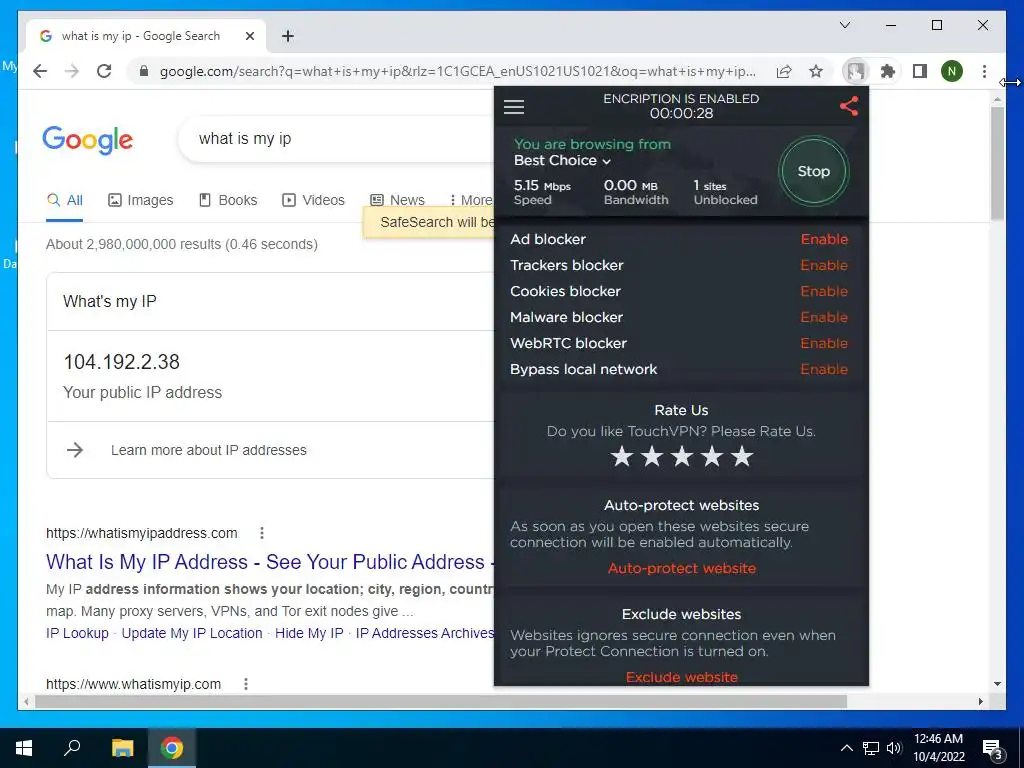Viewport: 1024px width, 768px height.
Task: Enable Bypass local network
Action: pos(824,370)
